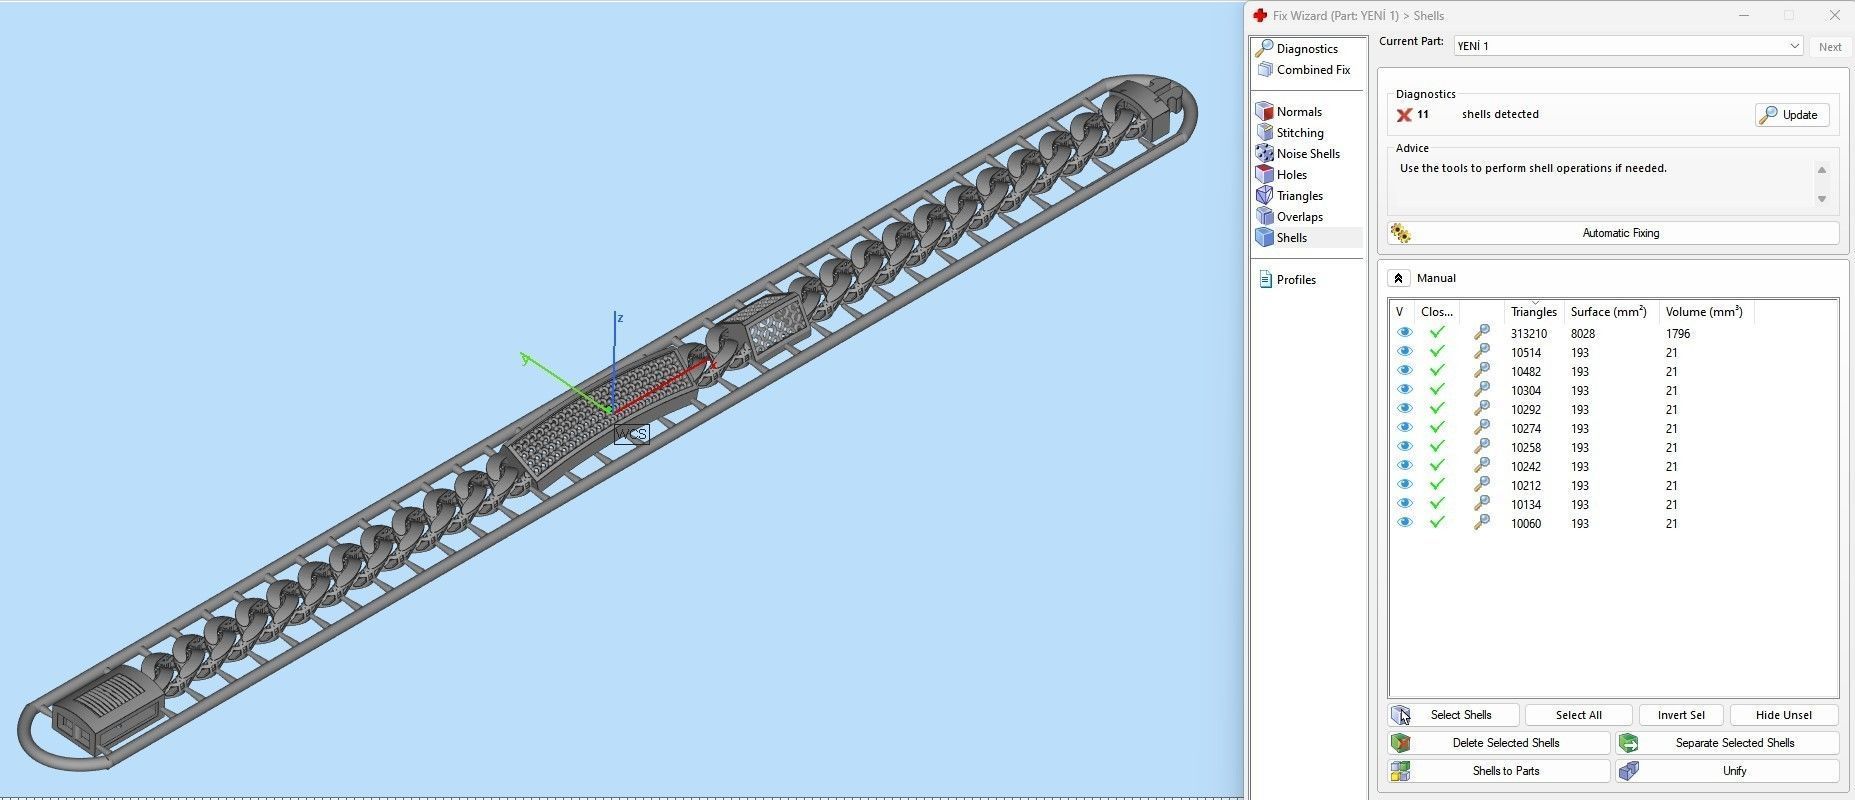Screen dimensions: 1855x800
Task: Click the closed checkmark of the 313210 shell
Action: pos(1437,332)
